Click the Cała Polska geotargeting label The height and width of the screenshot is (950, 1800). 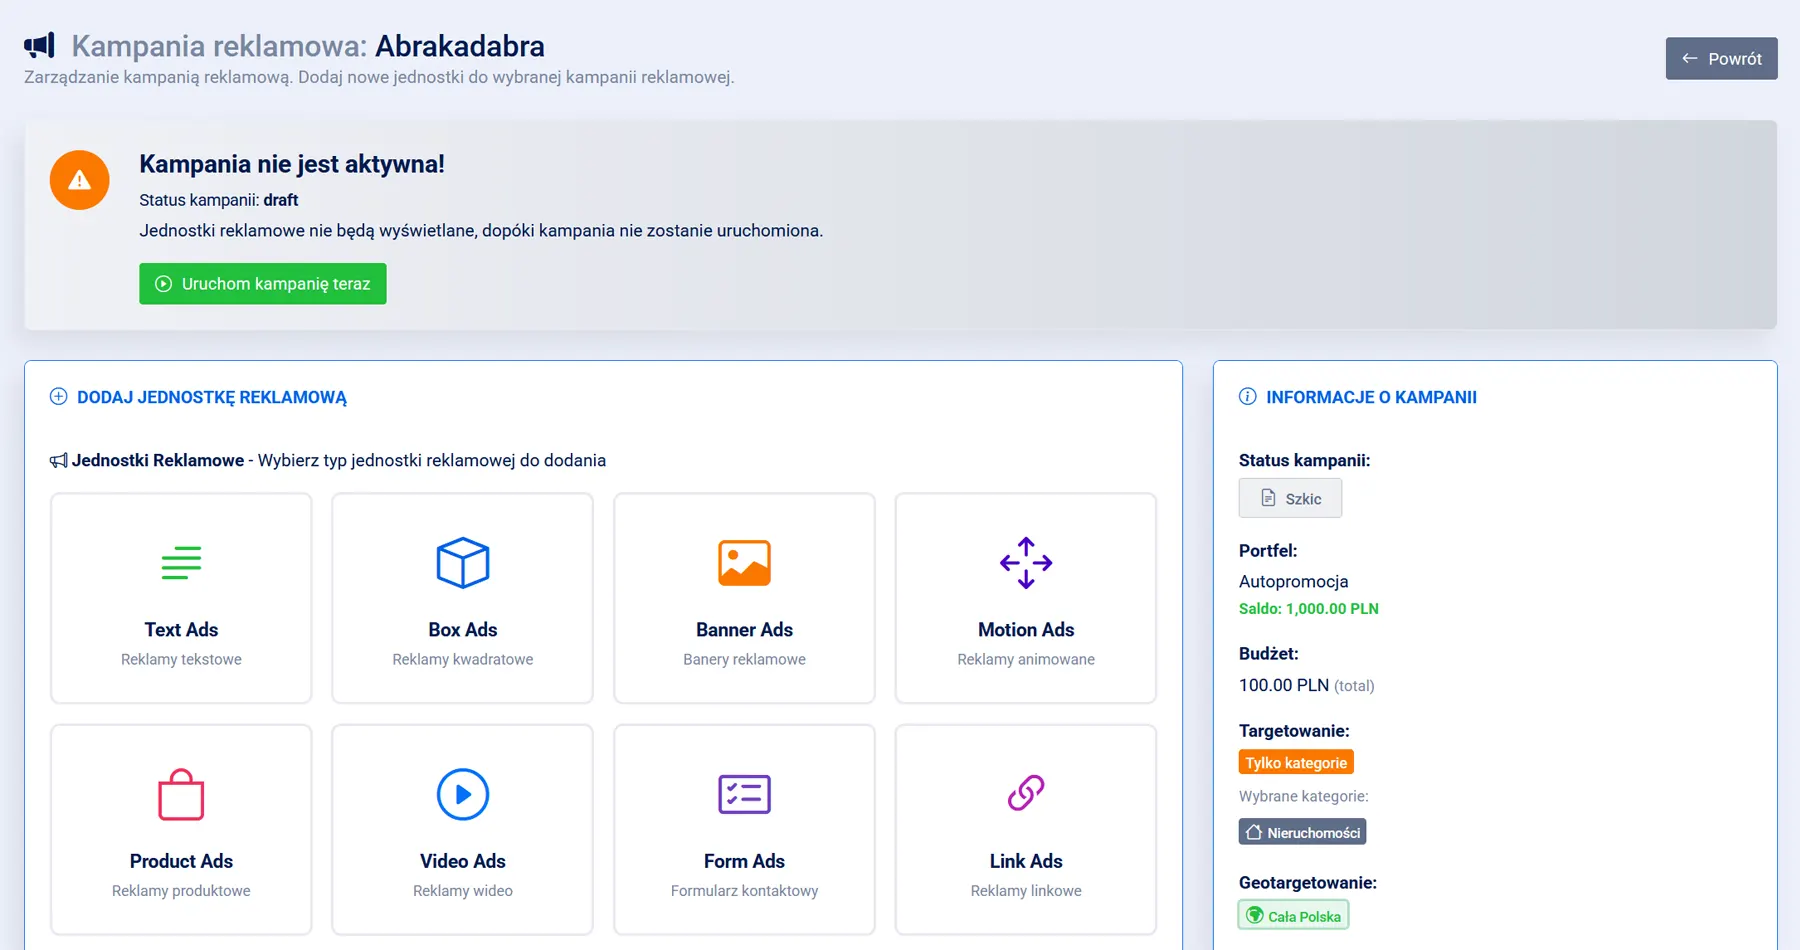1304,916
